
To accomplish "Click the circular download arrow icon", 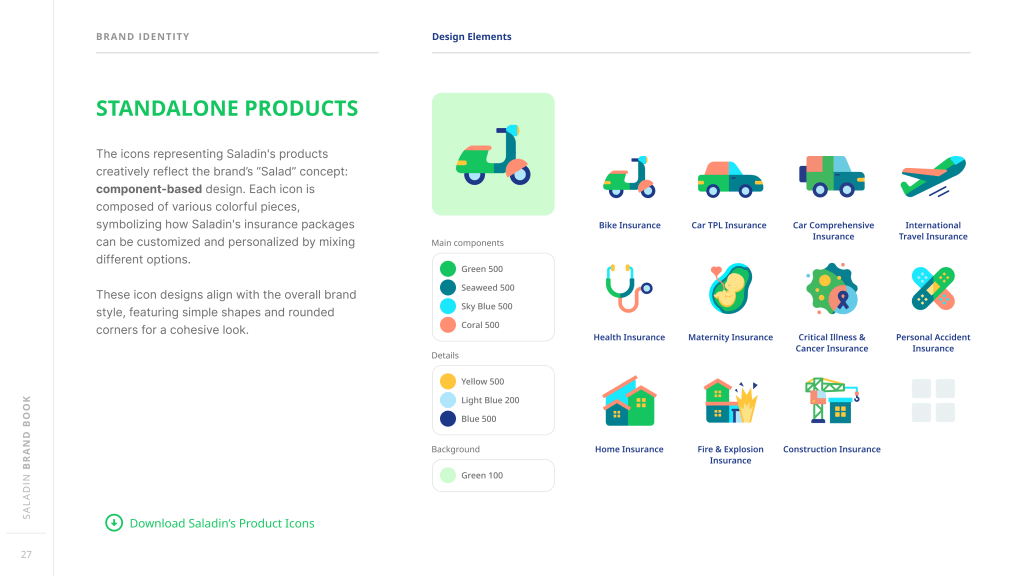I will 114,522.
